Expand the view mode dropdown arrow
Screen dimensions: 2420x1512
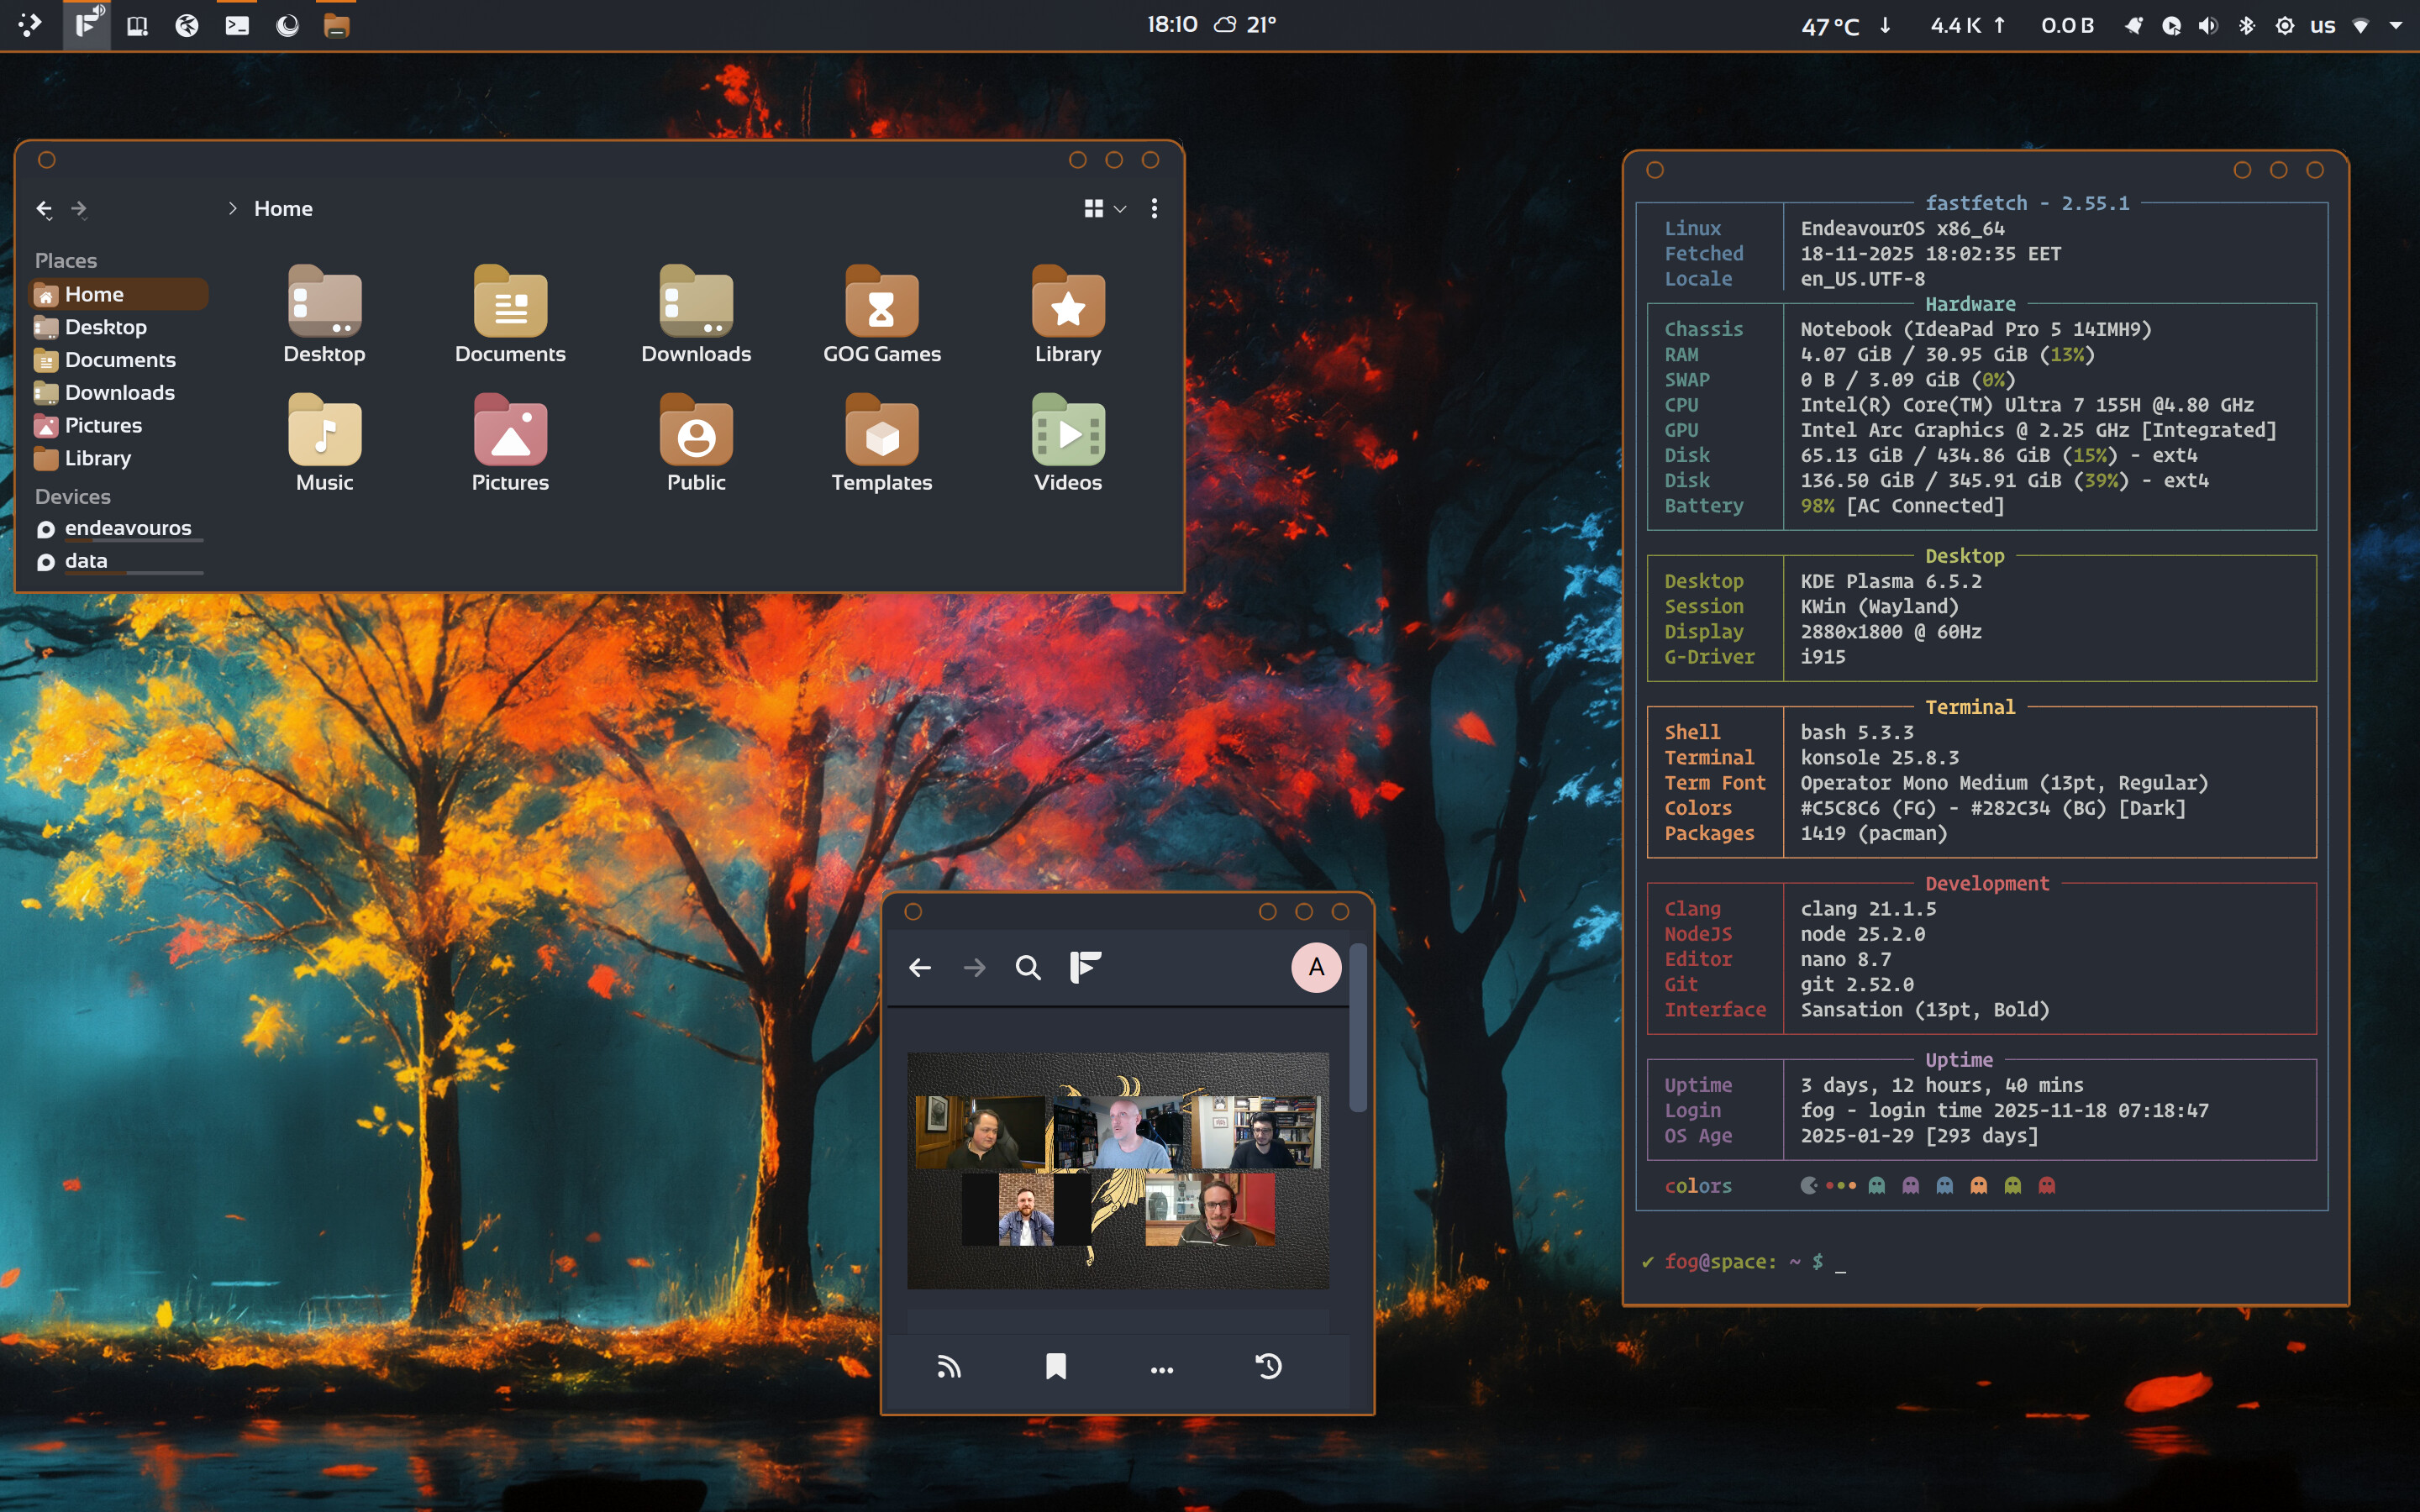(1120, 209)
